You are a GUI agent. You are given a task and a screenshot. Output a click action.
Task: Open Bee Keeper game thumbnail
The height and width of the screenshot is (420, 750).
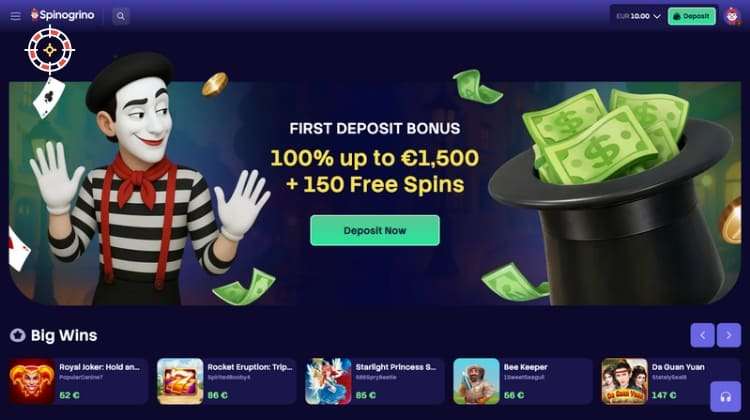(x=476, y=381)
